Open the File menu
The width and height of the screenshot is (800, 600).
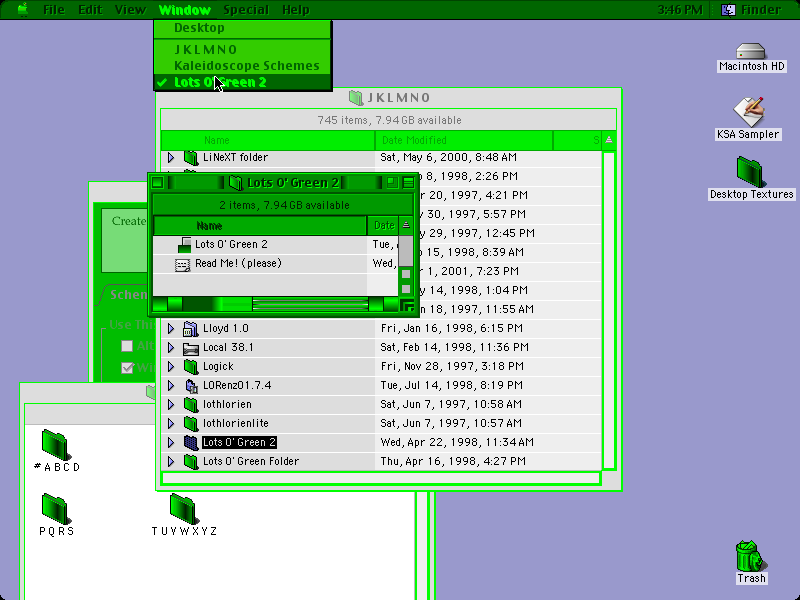click(54, 10)
